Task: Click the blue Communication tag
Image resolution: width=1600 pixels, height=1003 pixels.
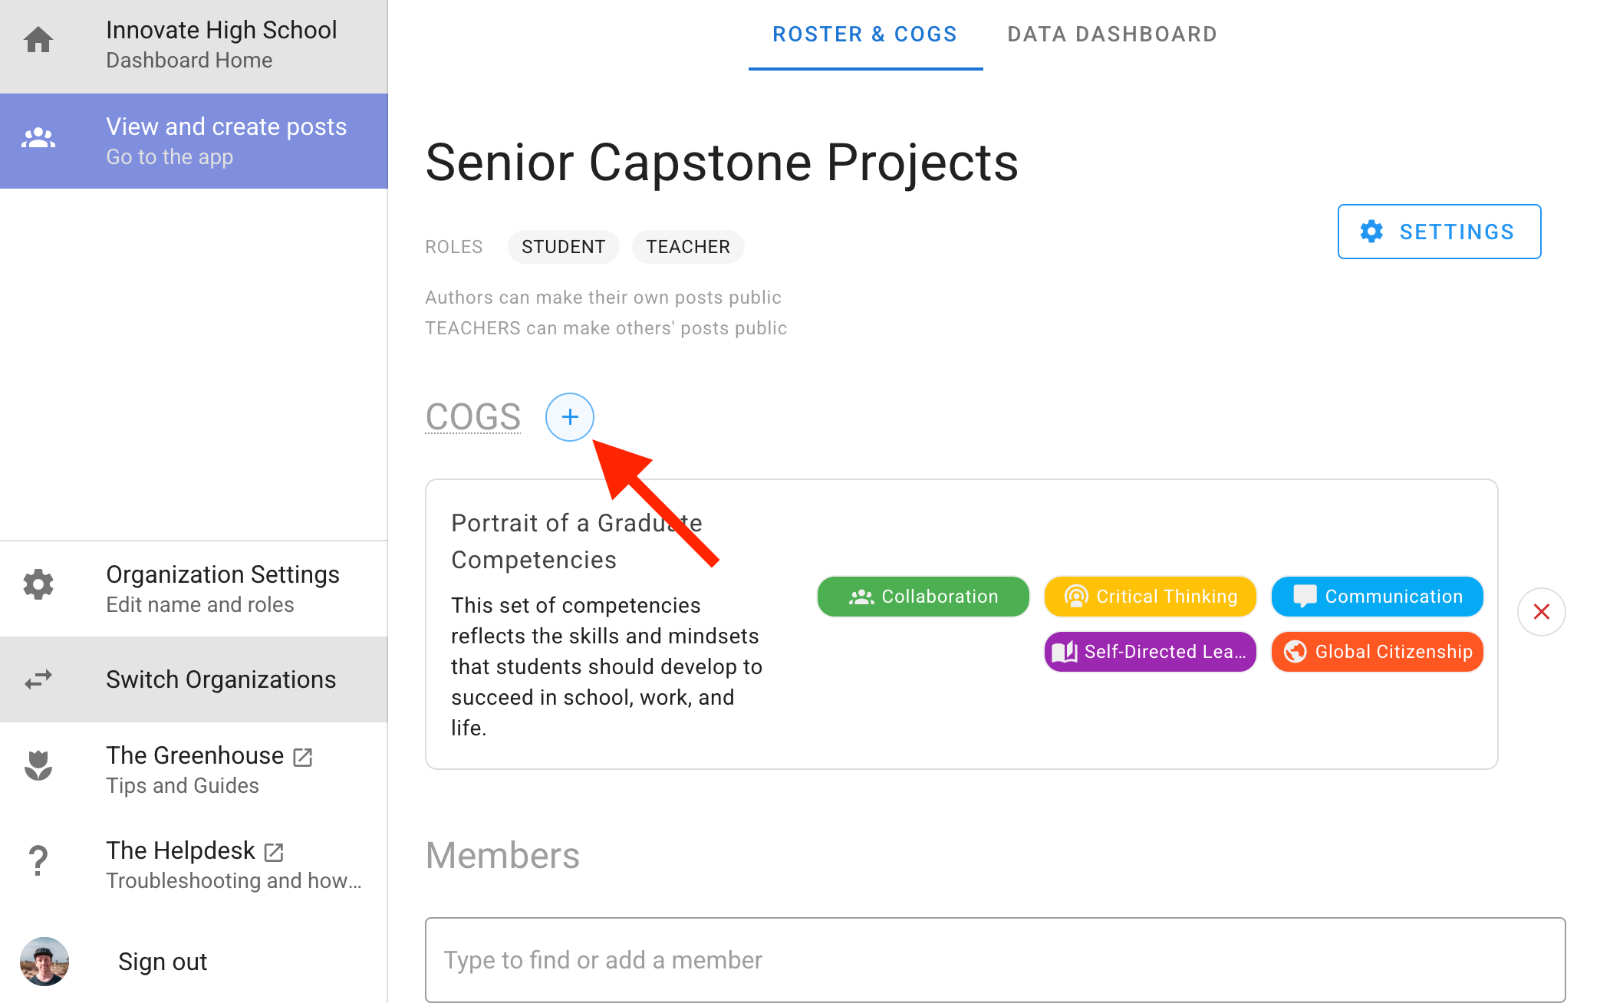Action: [x=1376, y=597]
